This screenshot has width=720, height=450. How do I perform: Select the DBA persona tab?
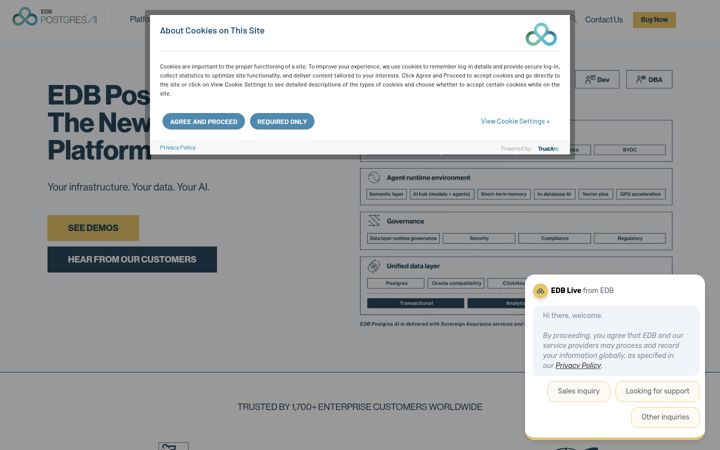[649, 79]
